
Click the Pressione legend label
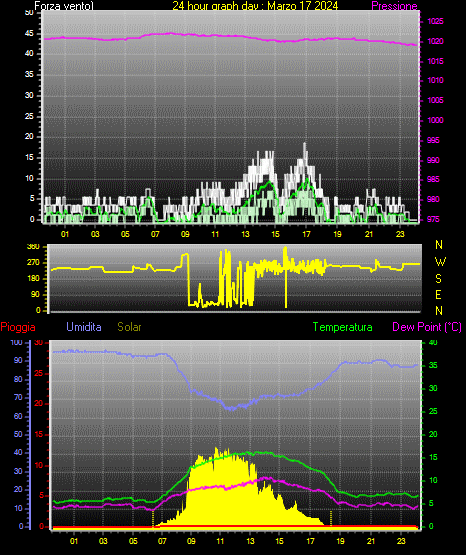coord(394,6)
